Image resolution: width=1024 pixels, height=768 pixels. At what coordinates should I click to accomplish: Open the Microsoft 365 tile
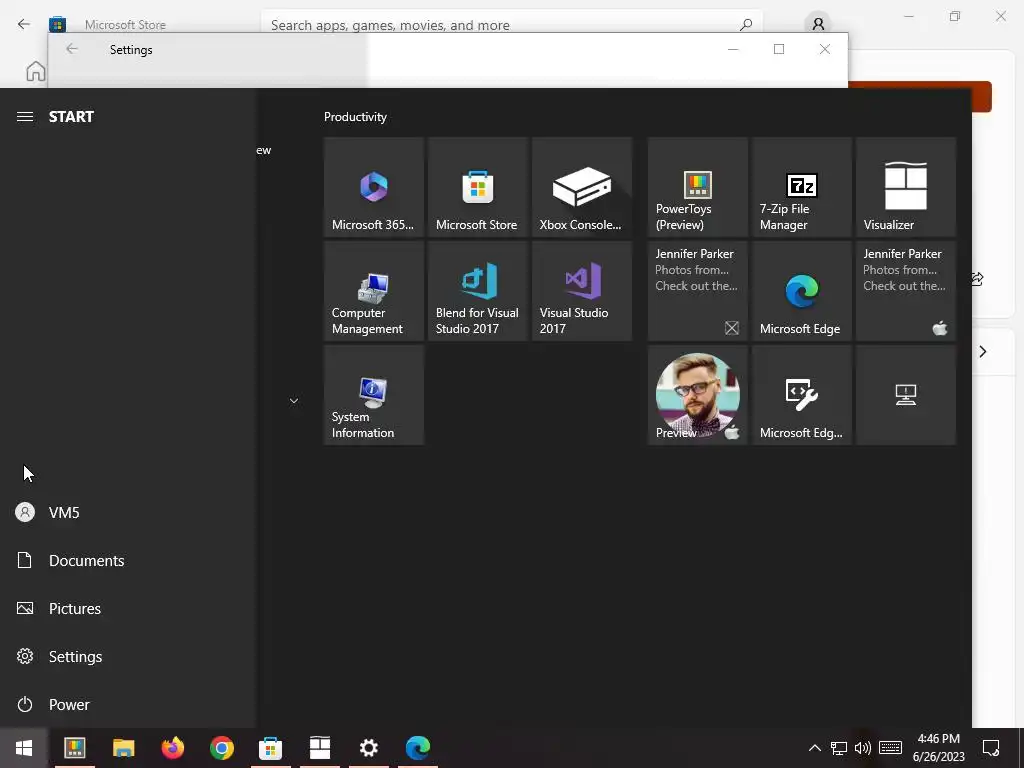click(374, 187)
